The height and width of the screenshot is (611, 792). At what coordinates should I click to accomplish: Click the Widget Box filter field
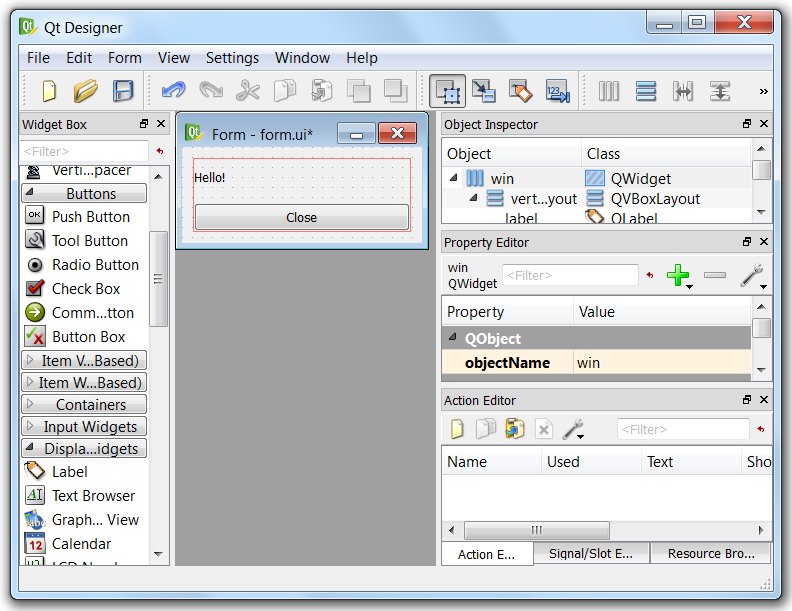[84, 151]
